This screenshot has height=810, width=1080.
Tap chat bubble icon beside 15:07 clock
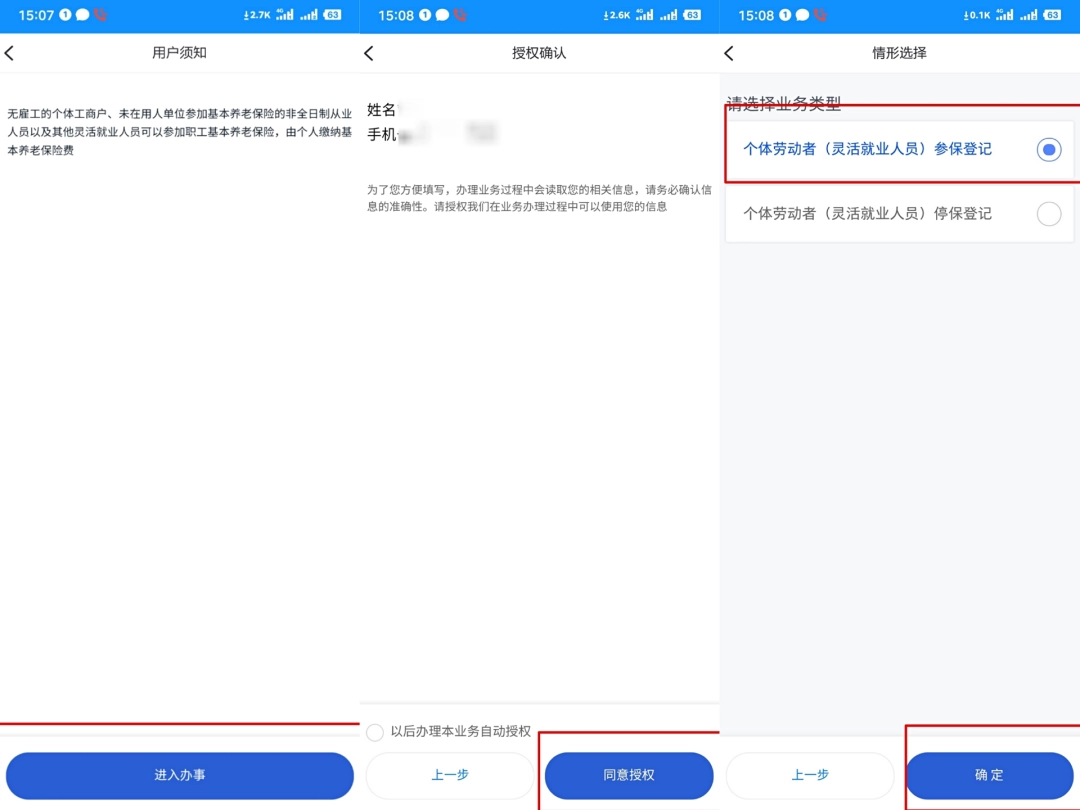tap(82, 15)
